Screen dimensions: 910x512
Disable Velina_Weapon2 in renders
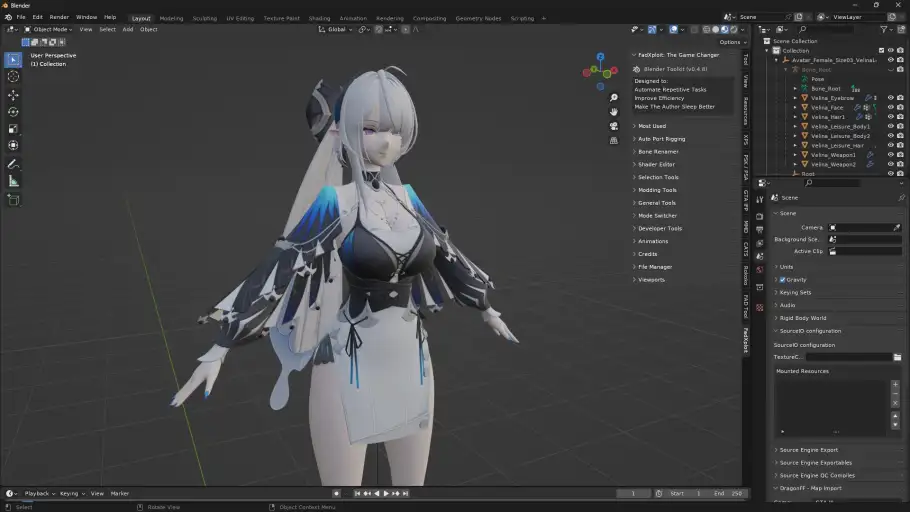900,164
